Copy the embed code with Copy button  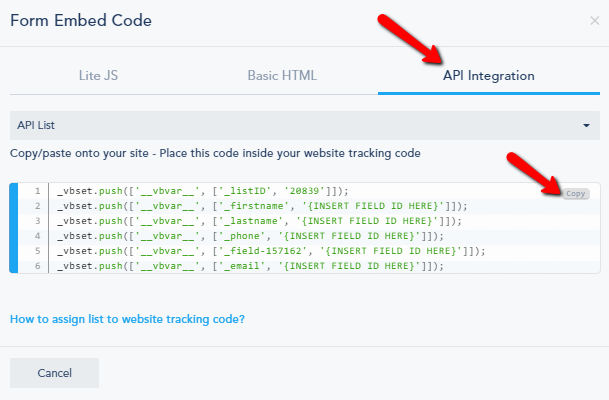575,193
